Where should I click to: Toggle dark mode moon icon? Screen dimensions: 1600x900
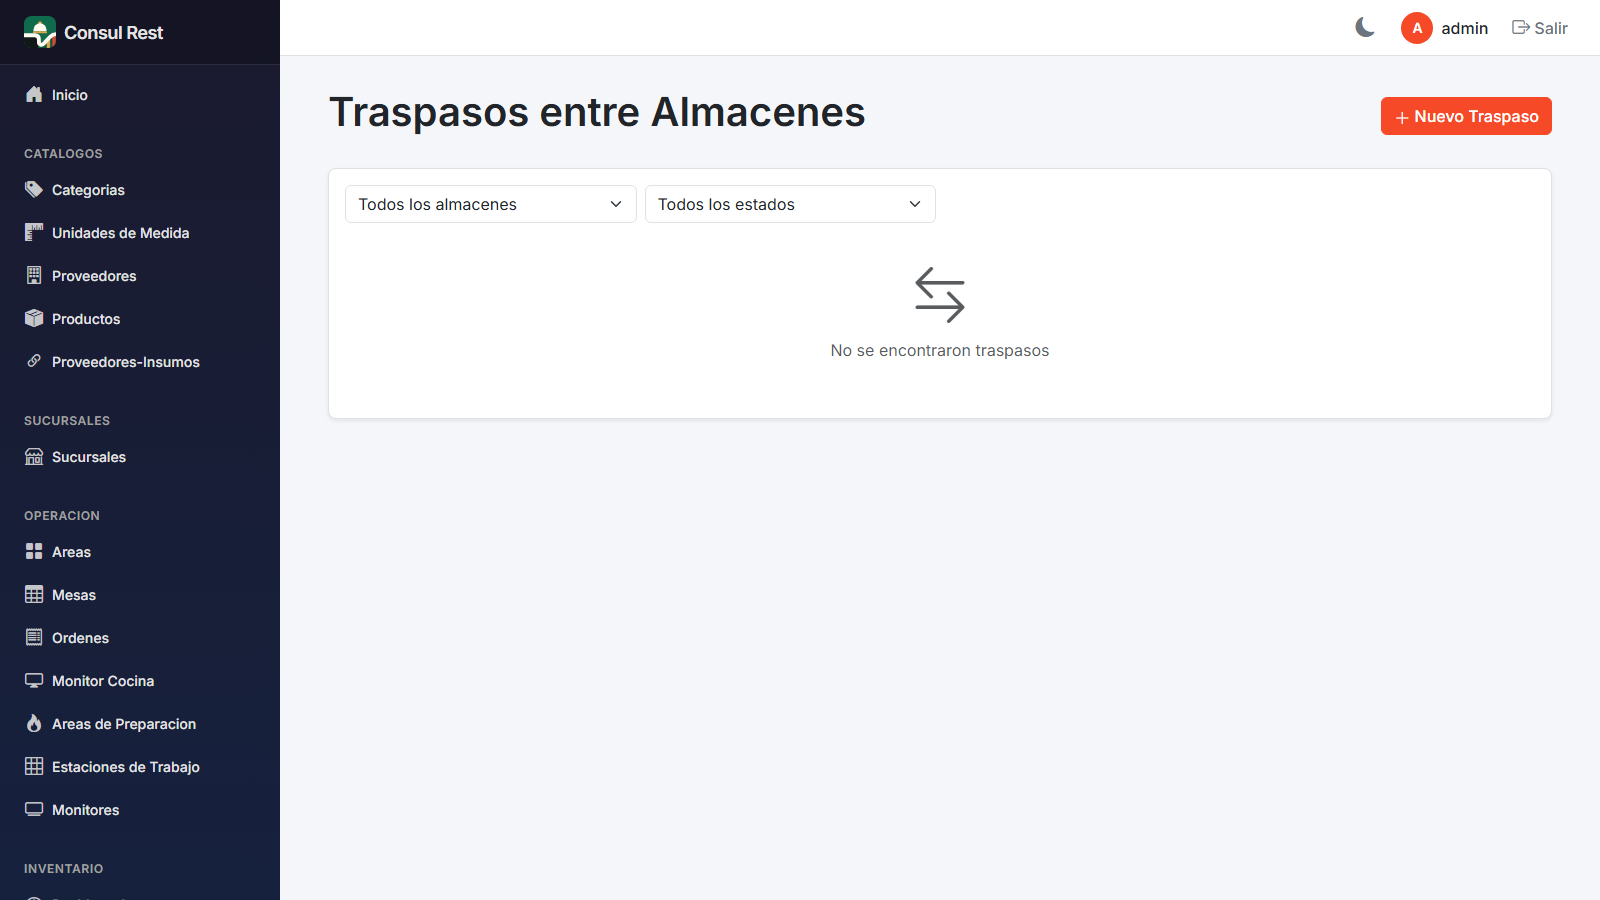1365,28
